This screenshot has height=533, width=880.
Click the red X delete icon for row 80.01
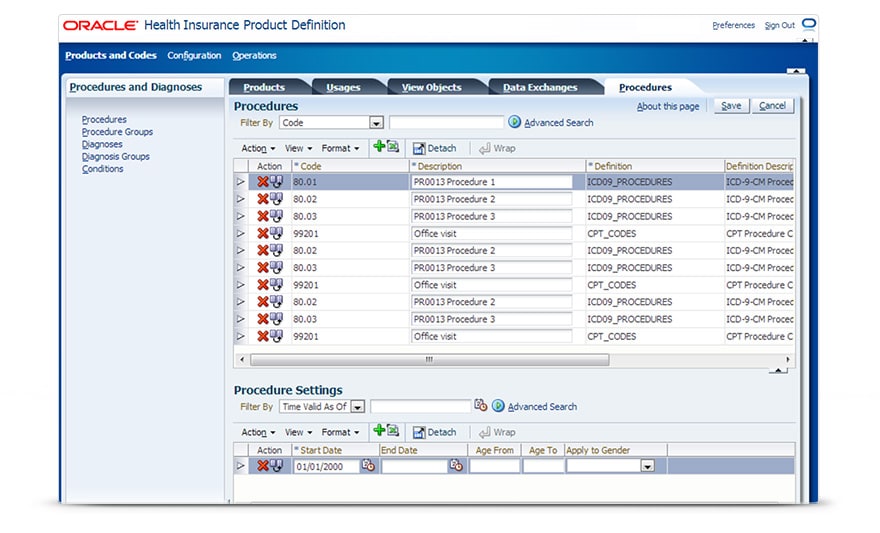pos(263,182)
